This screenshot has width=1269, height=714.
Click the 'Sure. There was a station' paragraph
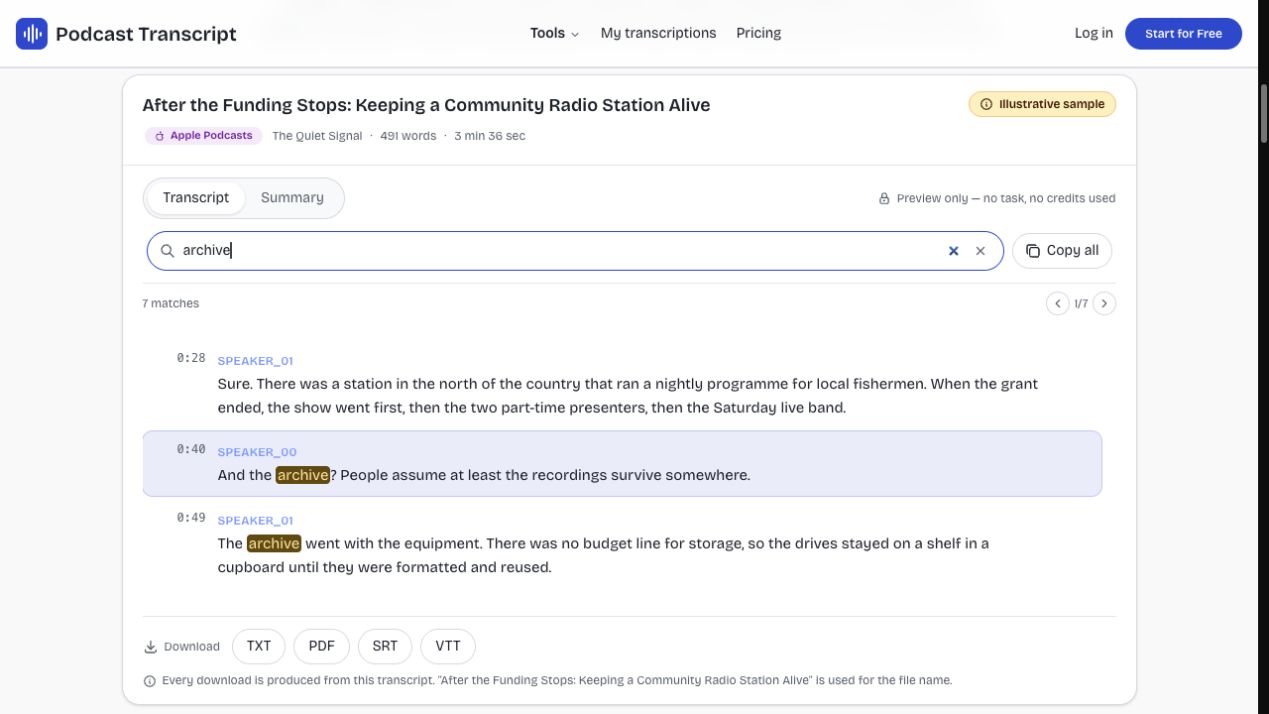pyautogui.click(x=628, y=396)
